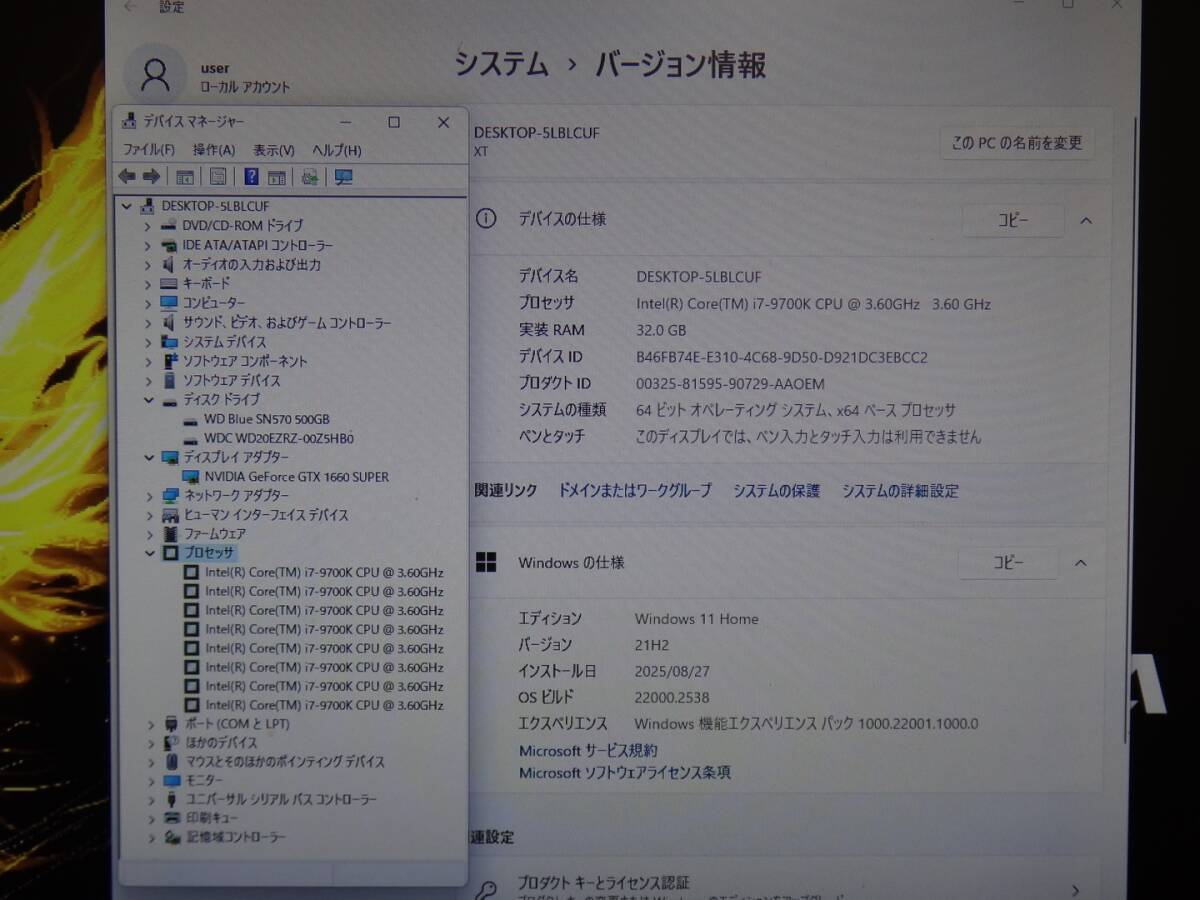Click コピー button for Windows の仕様
1200x900 pixels.
click(1008, 563)
